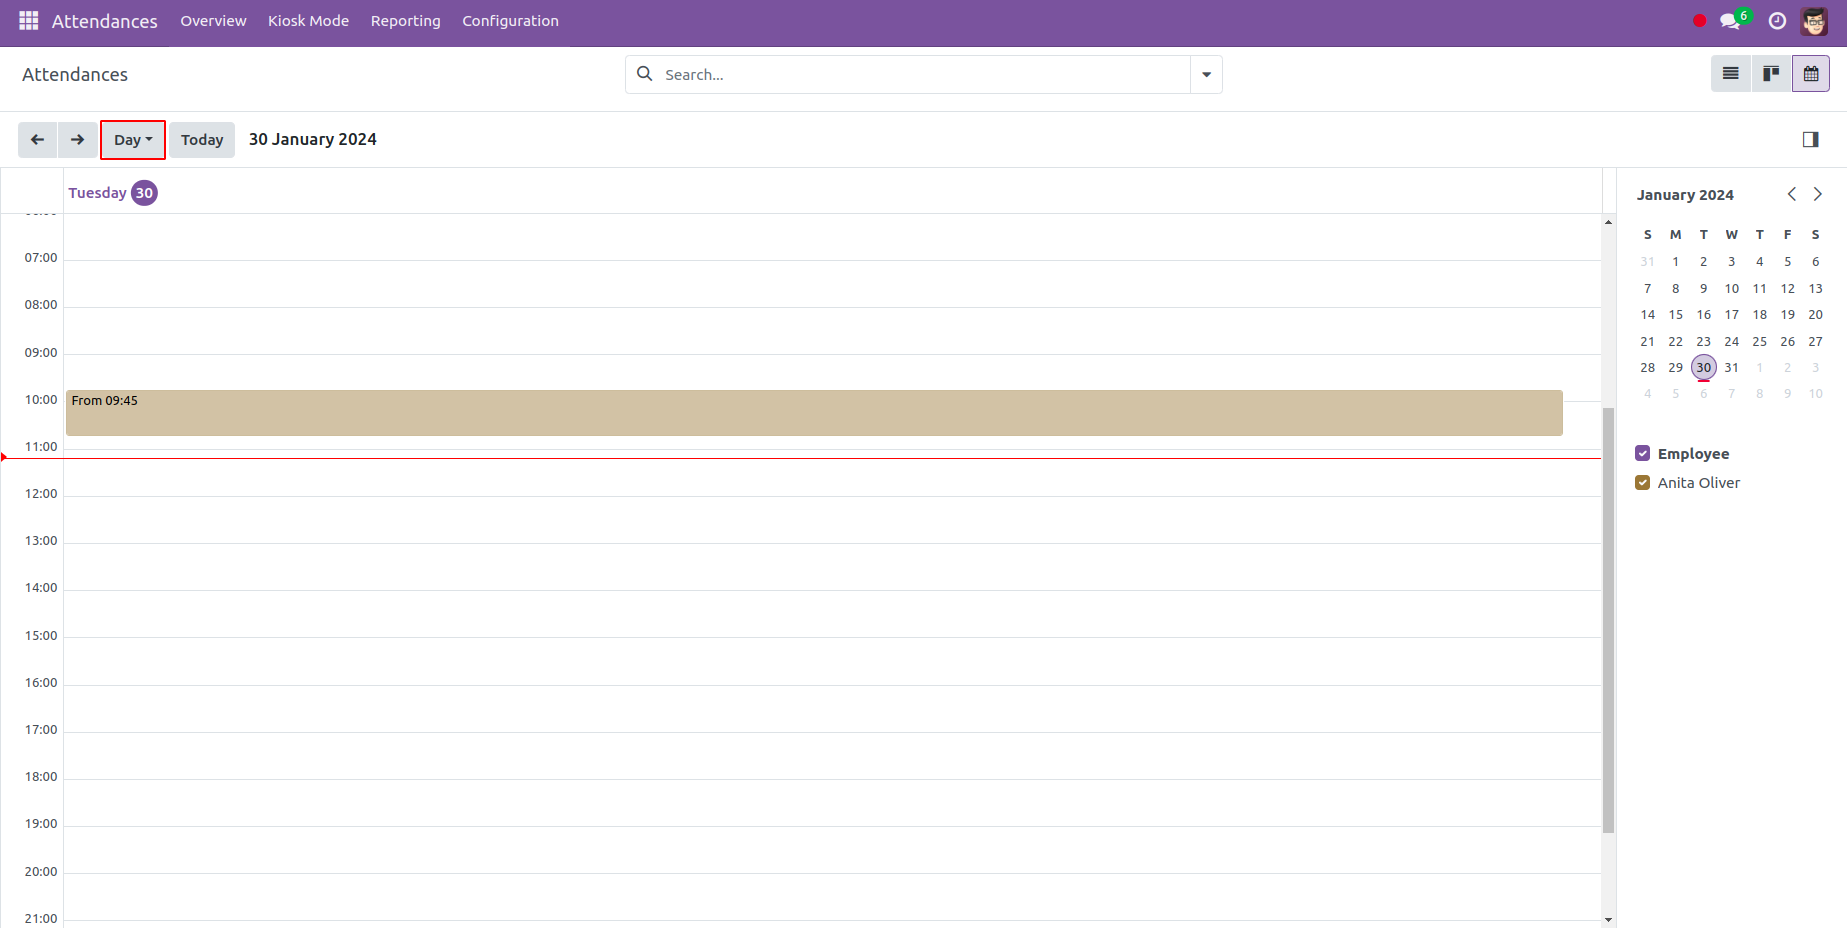This screenshot has height=928, width=1847.
Task: Select 24 in mini calendar
Action: 1731,342
